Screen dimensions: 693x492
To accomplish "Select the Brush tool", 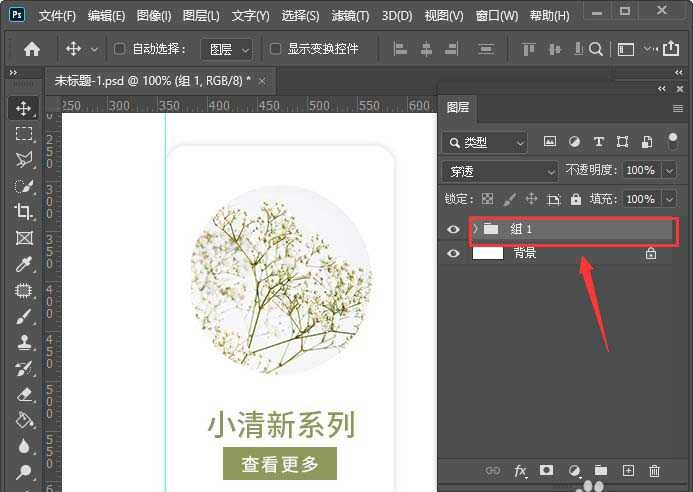I will [x=24, y=317].
